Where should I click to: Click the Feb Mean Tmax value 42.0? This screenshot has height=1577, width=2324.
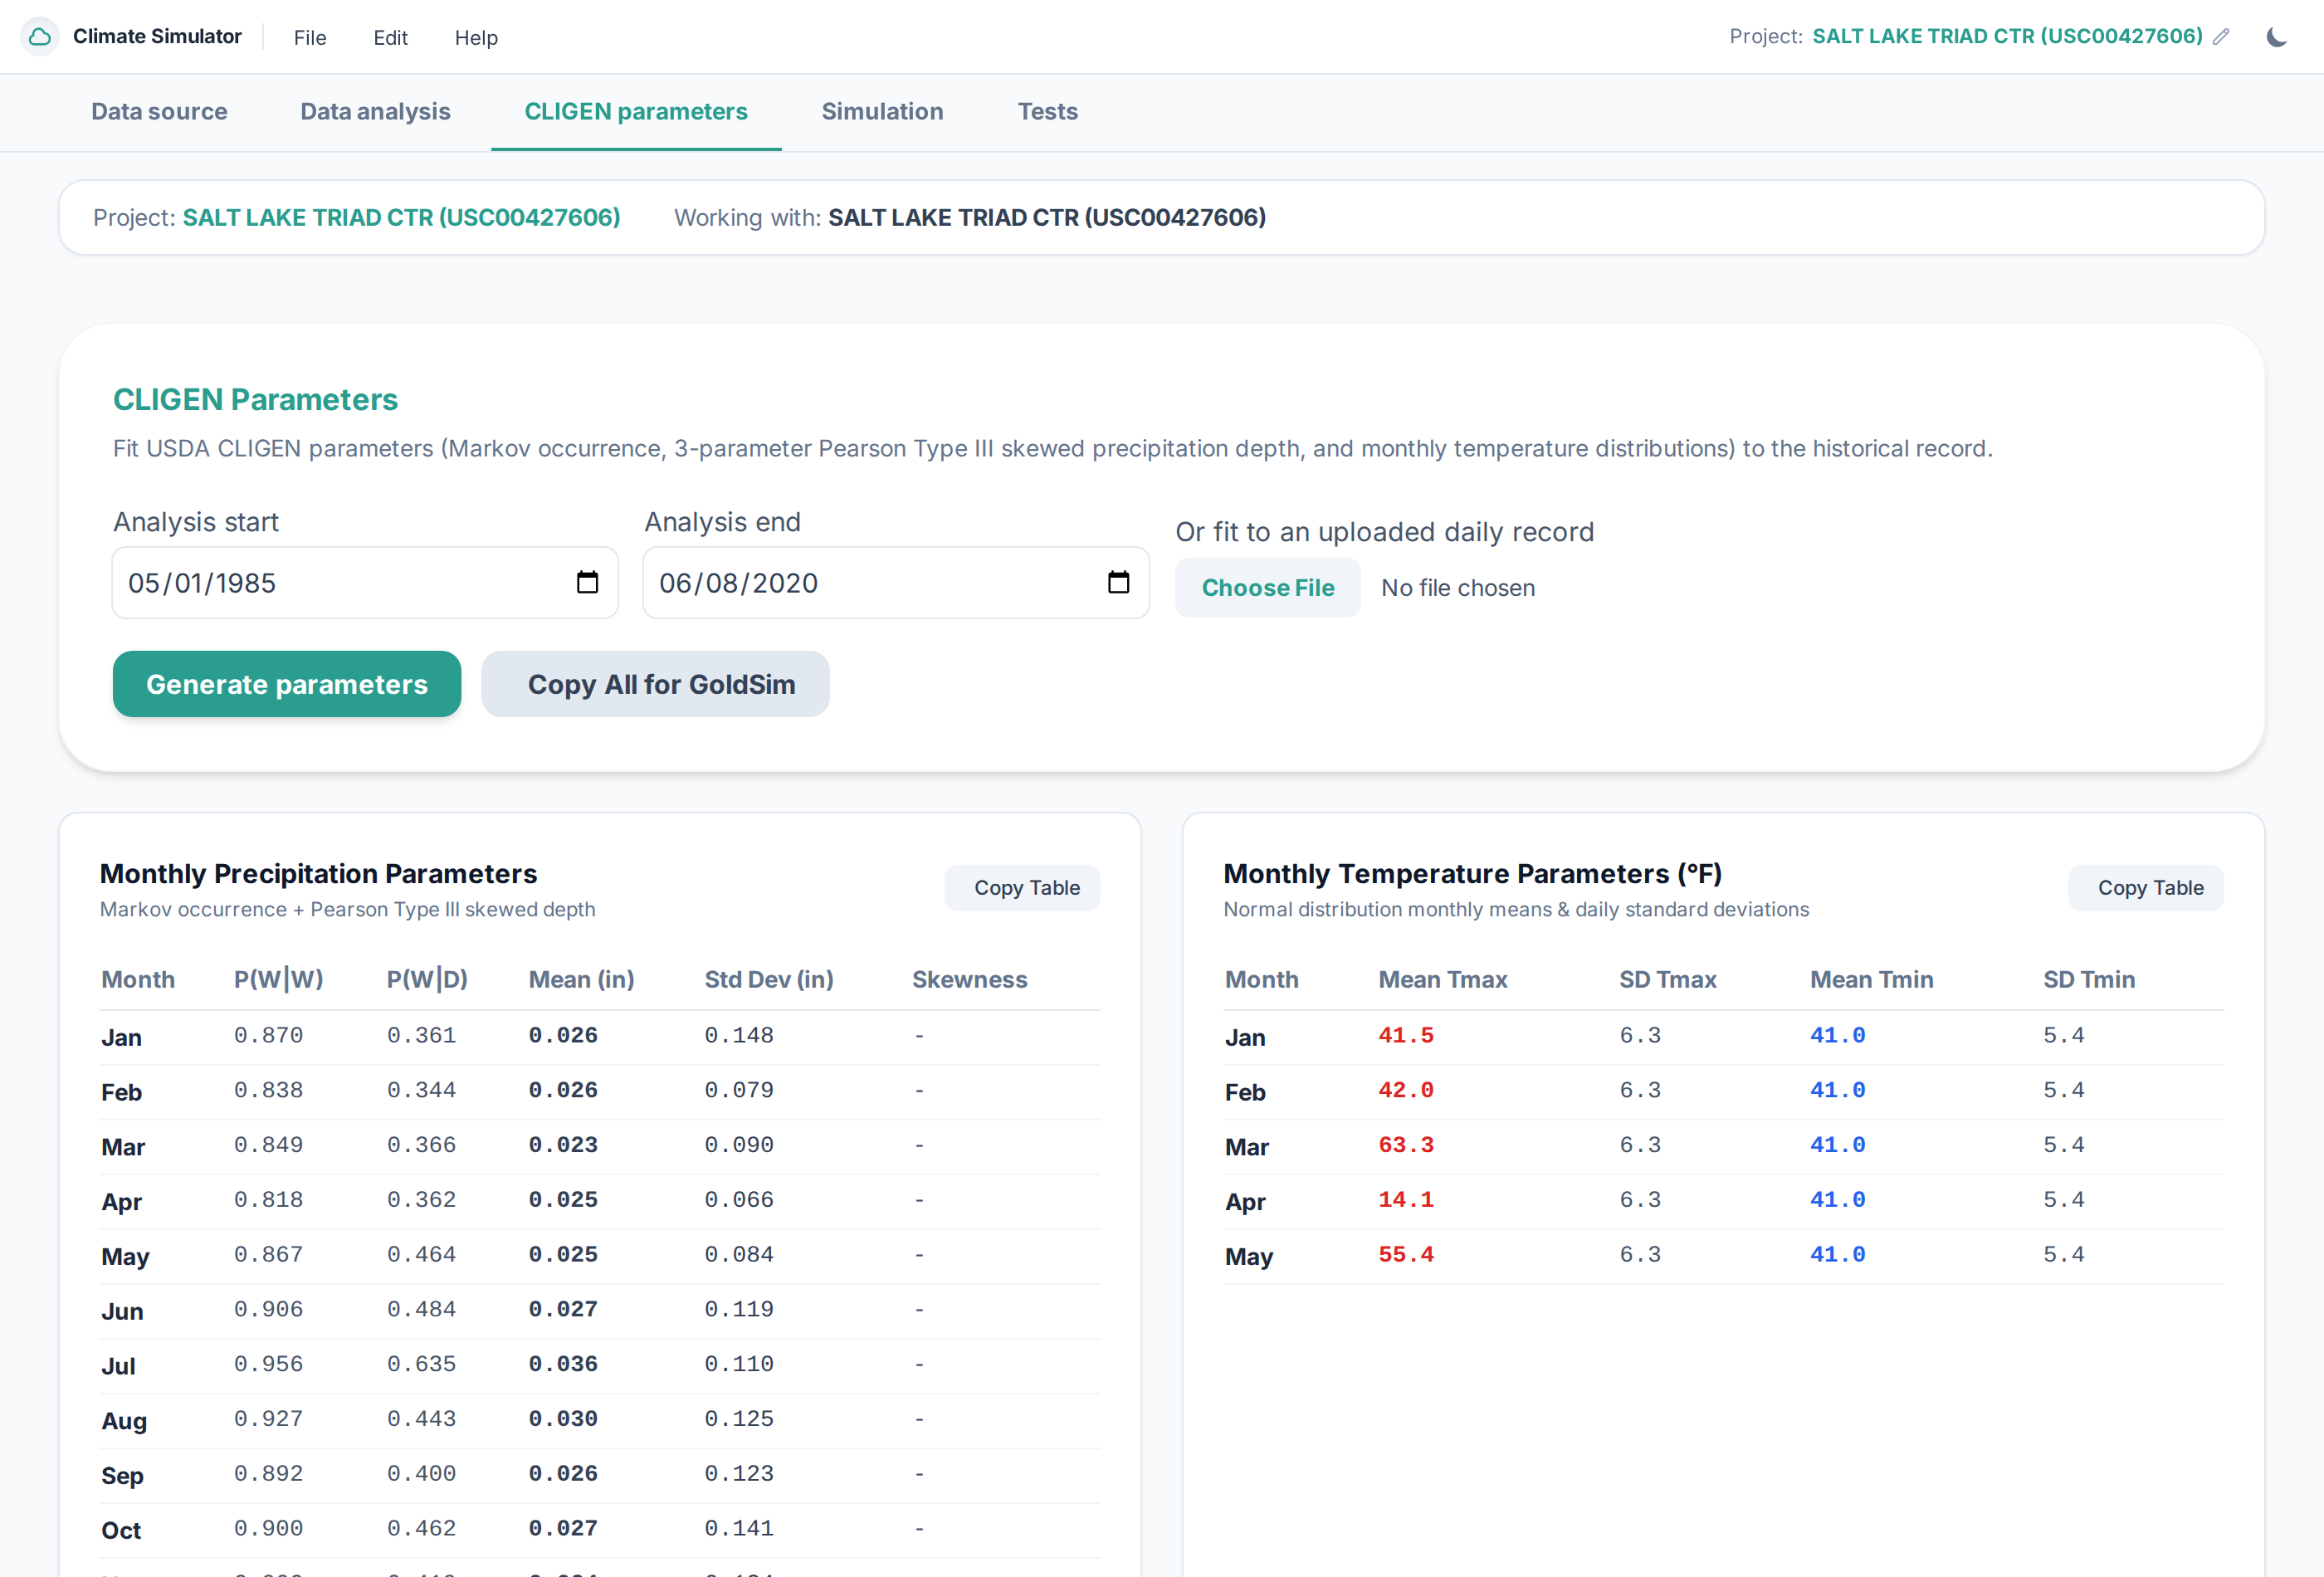pos(1406,1090)
